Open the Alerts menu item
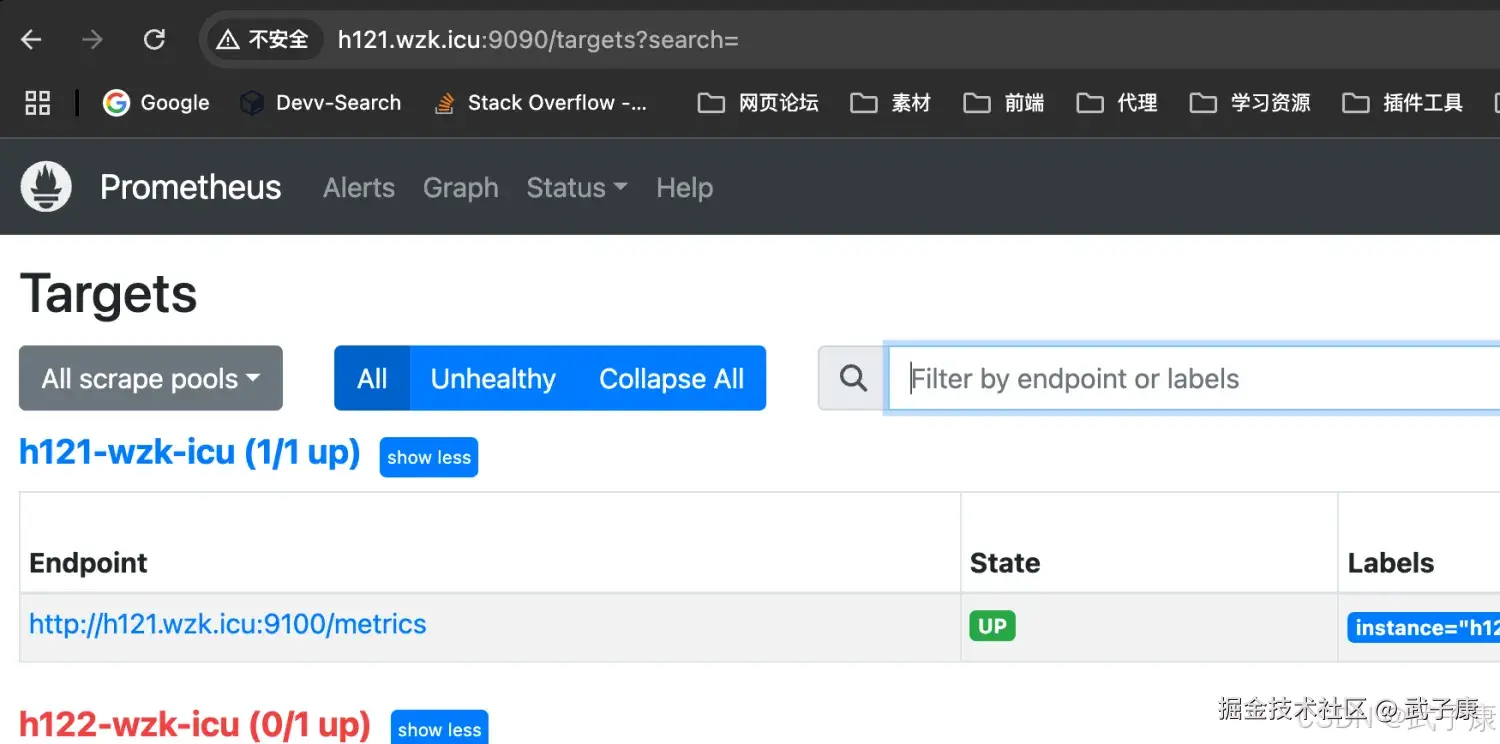The width and height of the screenshot is (1500, 744). [x=358, y=188]
